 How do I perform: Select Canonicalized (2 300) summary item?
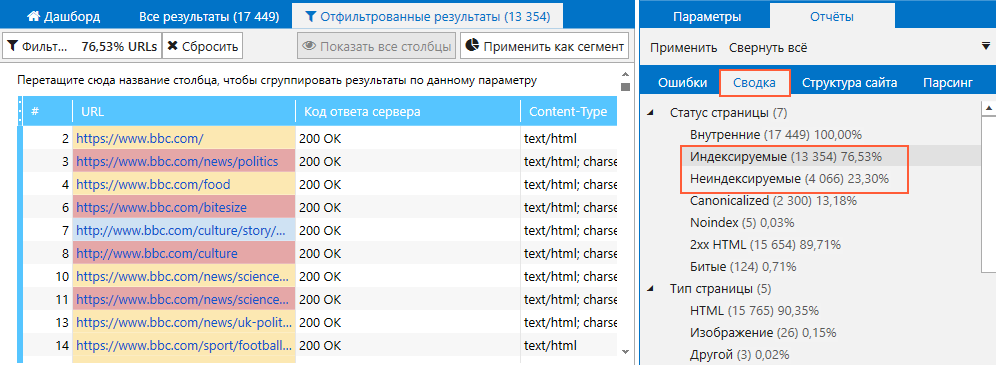point(773,201)
